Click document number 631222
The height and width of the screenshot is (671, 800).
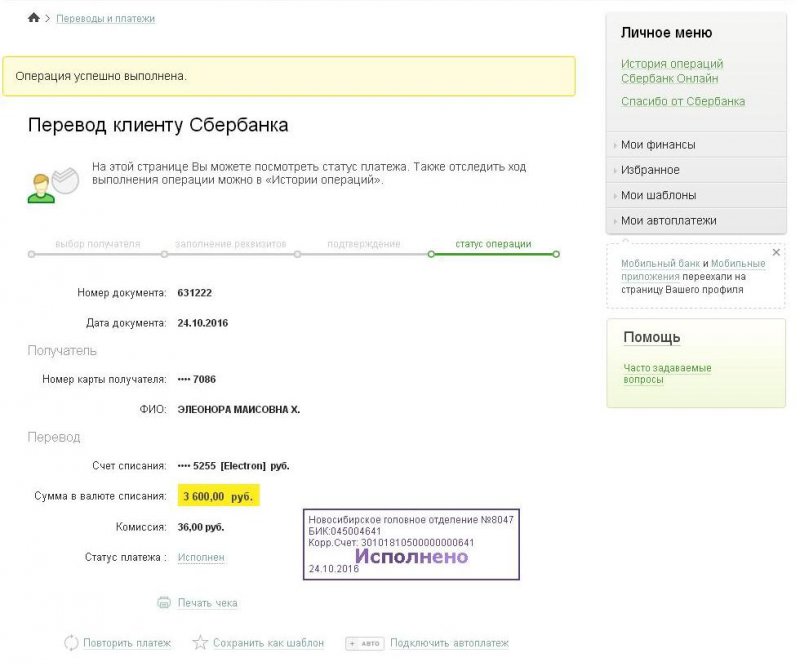click(x=194, y=293)
